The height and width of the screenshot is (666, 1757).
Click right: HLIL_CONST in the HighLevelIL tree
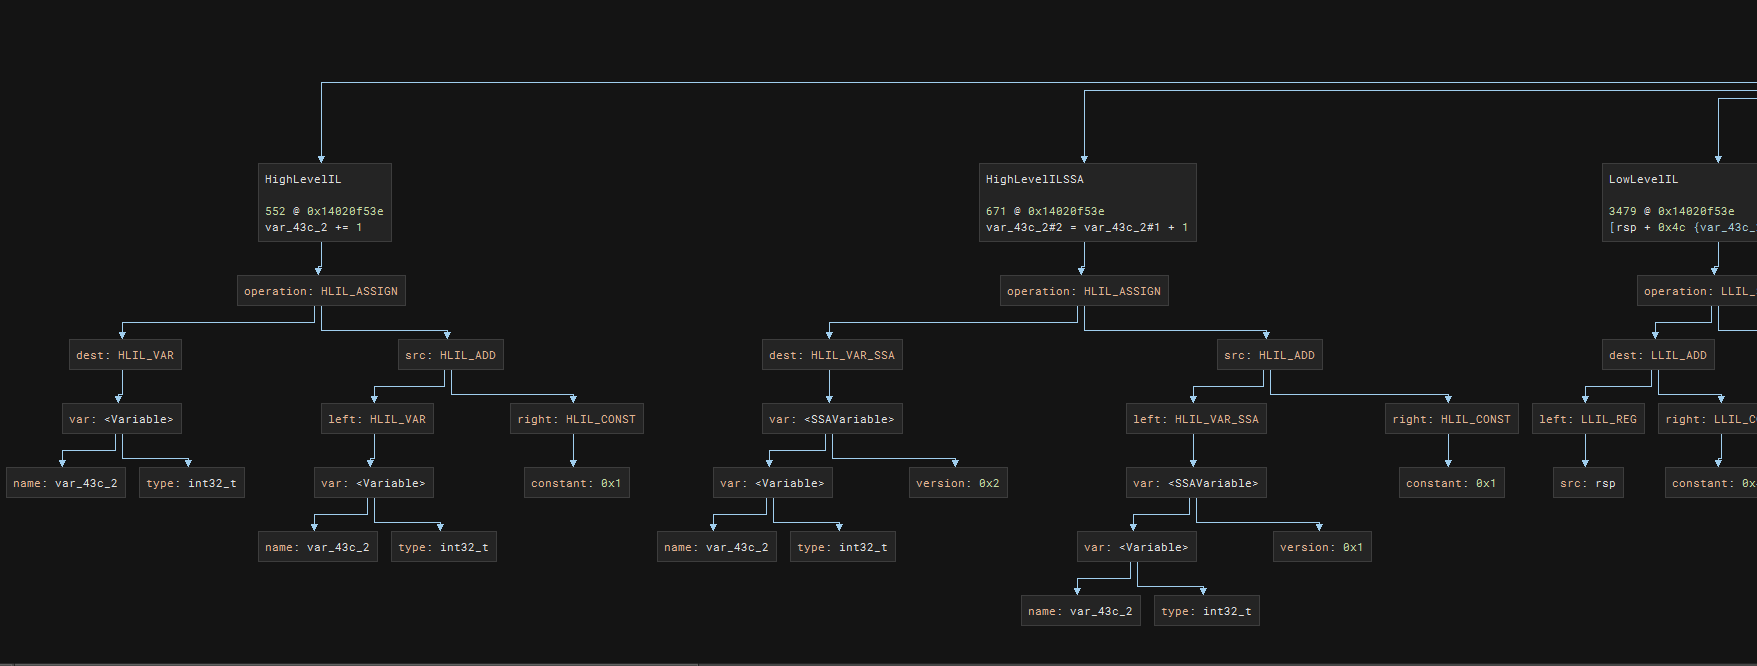coord(577,419)
